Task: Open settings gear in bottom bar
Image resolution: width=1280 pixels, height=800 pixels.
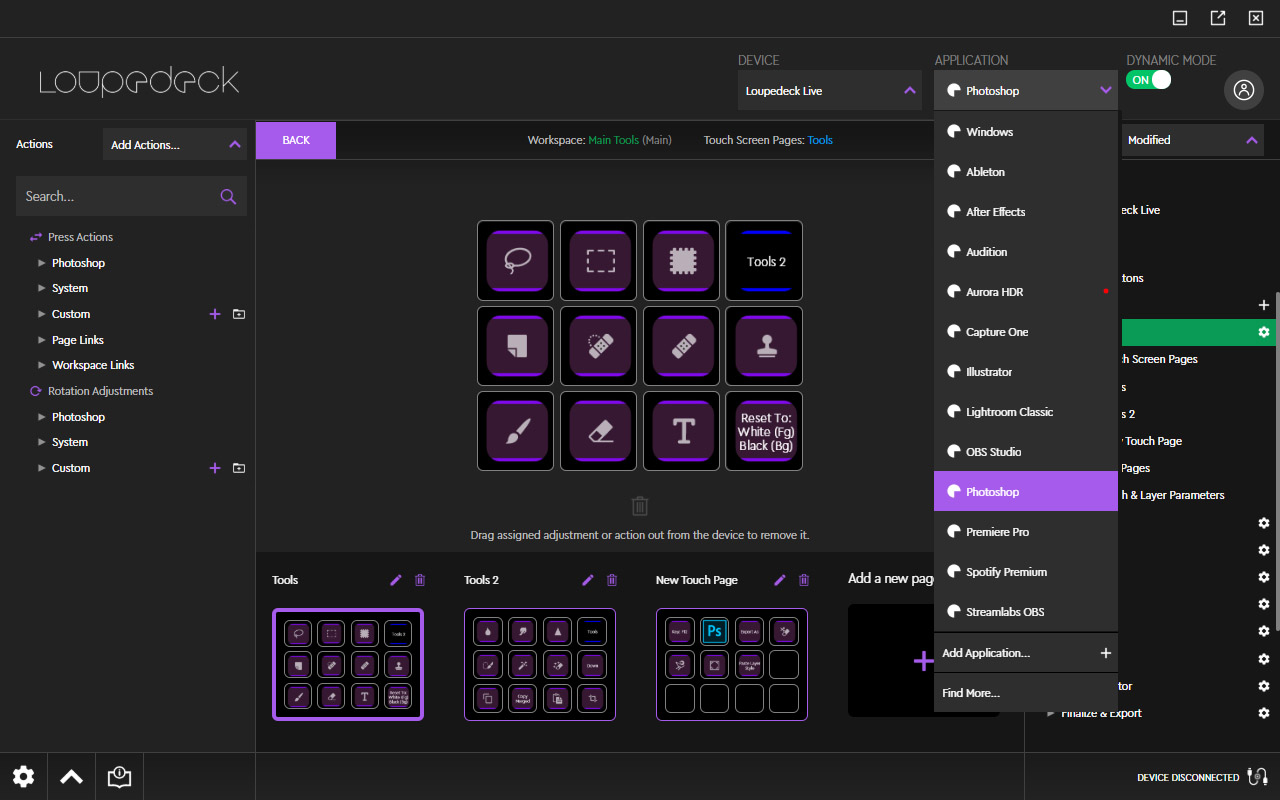Action: [23, 776]
